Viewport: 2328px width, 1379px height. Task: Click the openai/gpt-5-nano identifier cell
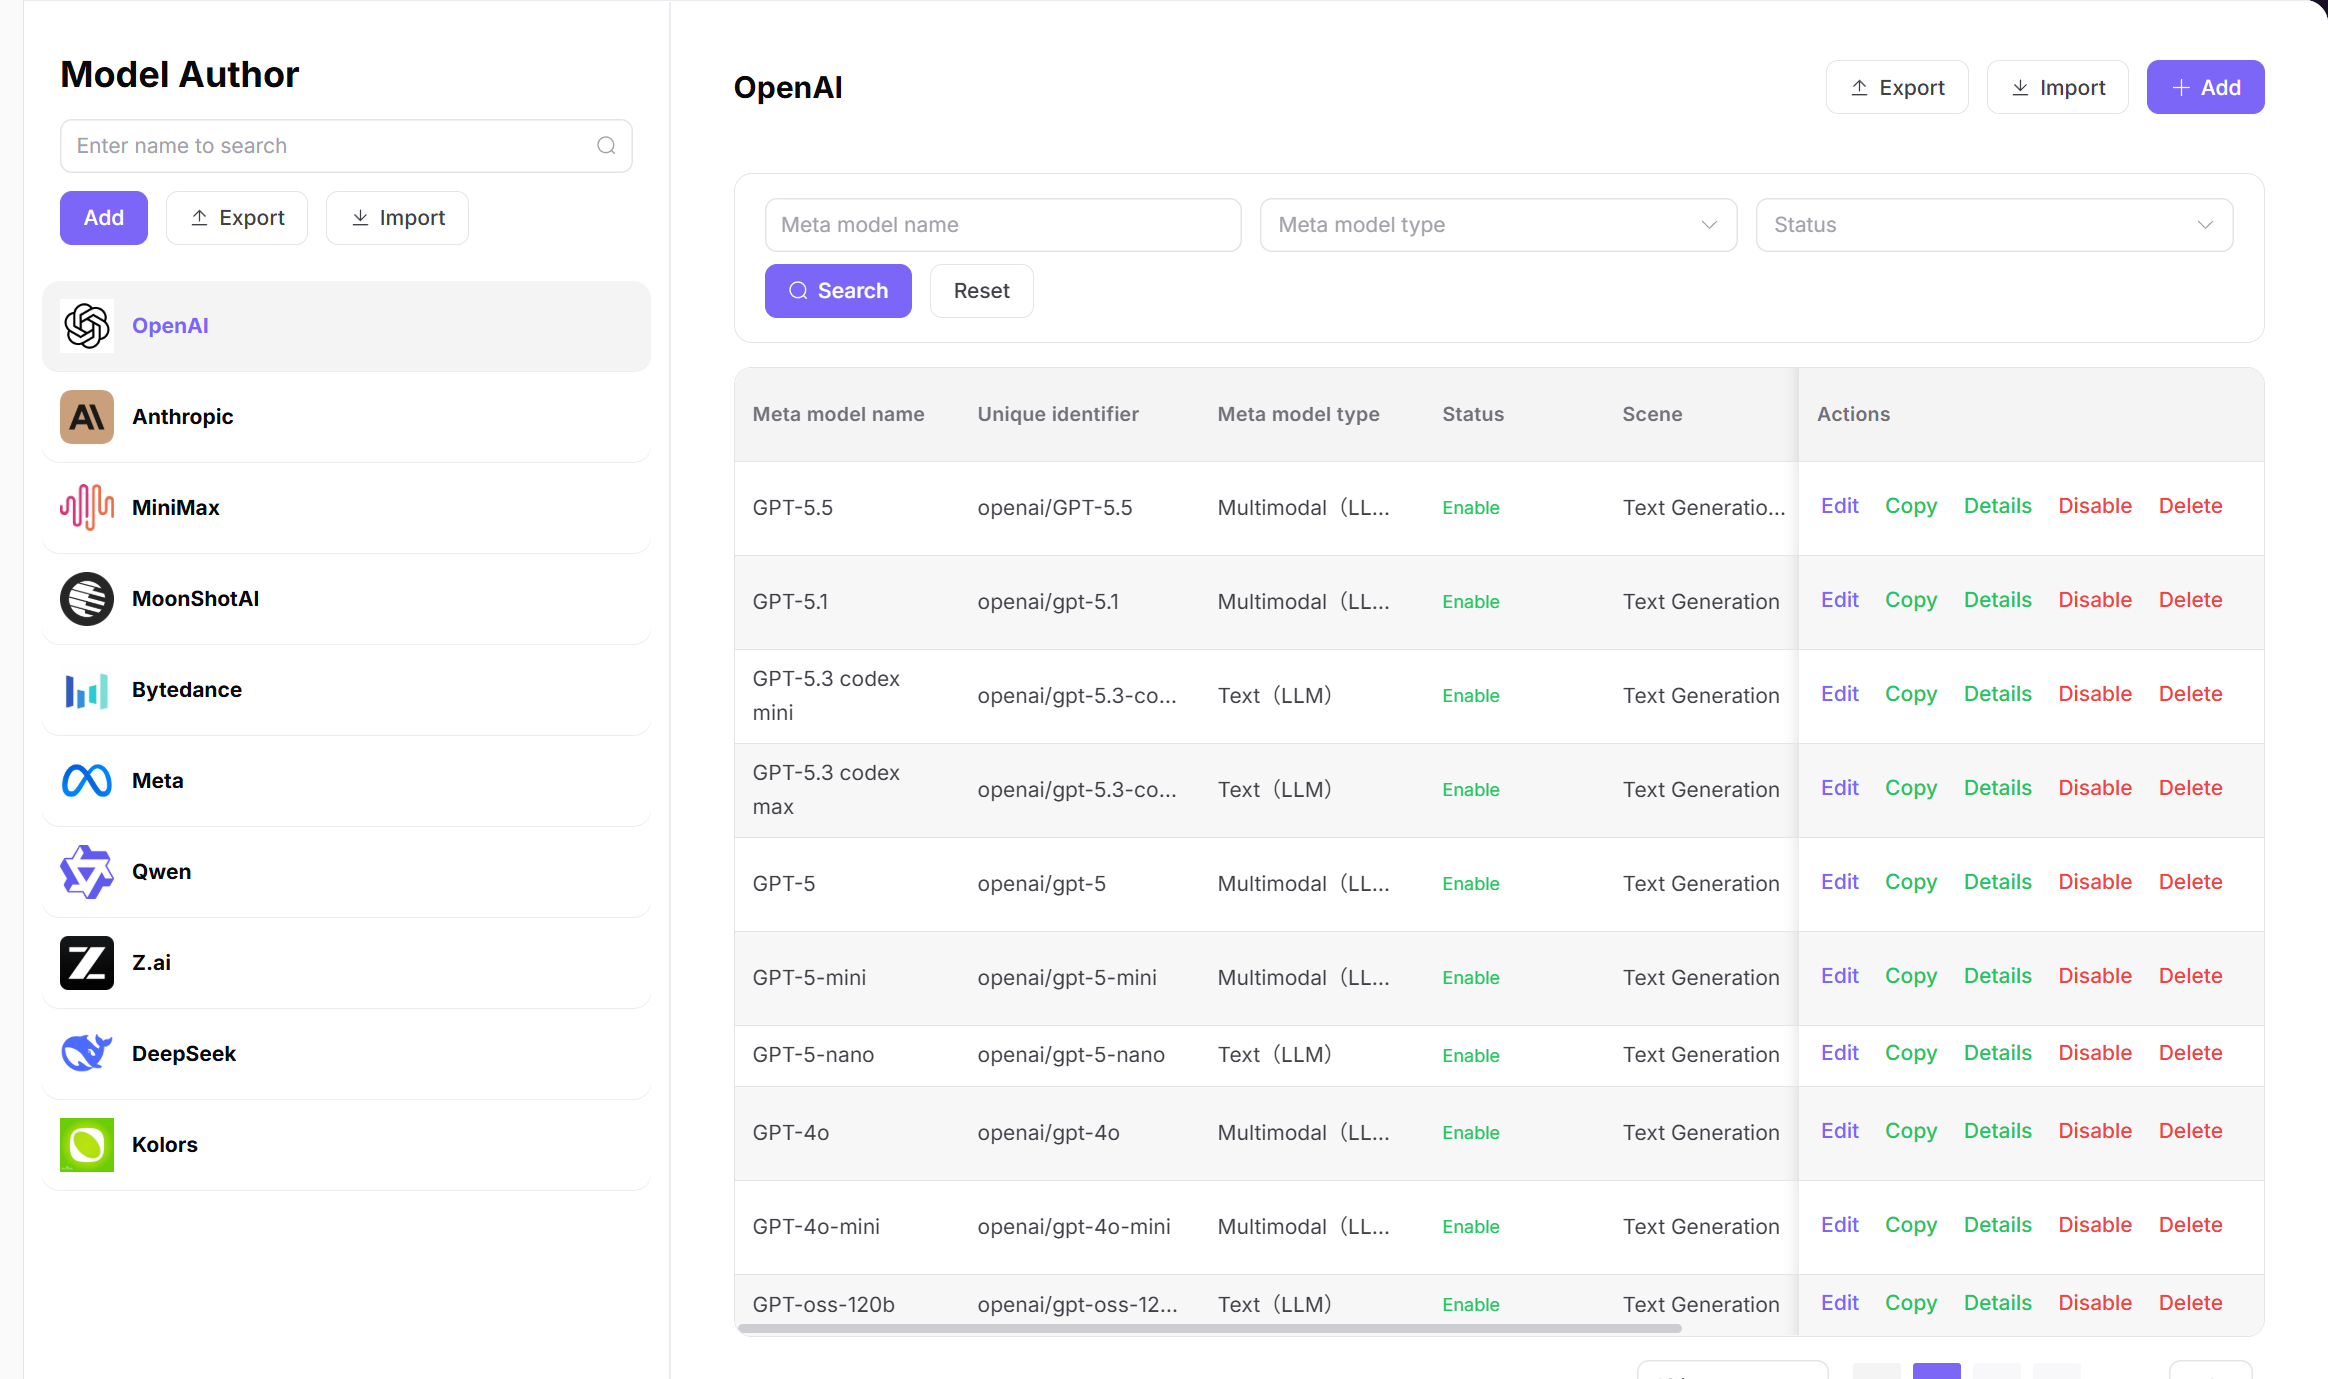click(1071, 1055)
